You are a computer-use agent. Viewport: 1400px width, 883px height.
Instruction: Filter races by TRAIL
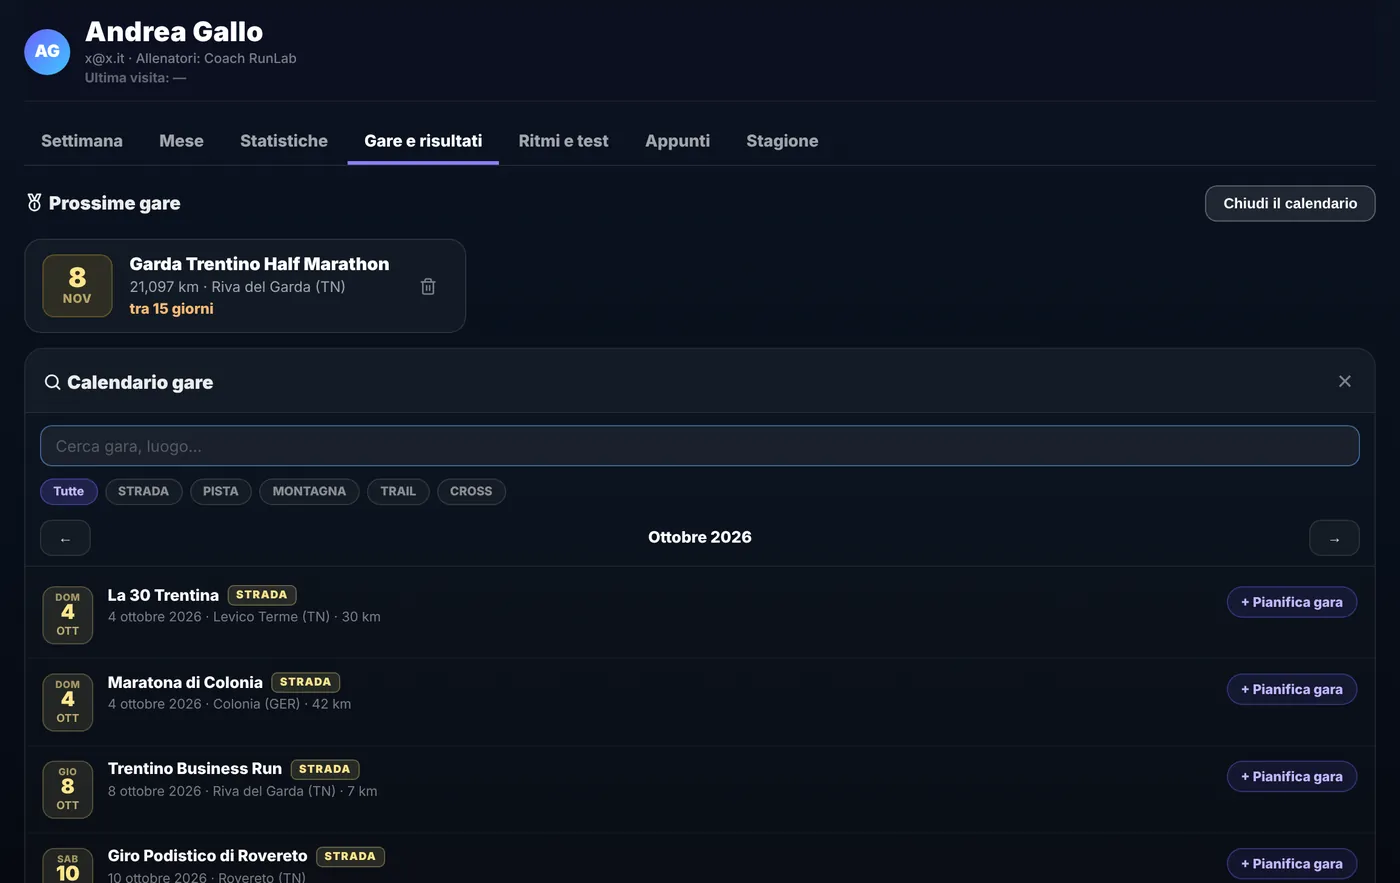point(398,491)
